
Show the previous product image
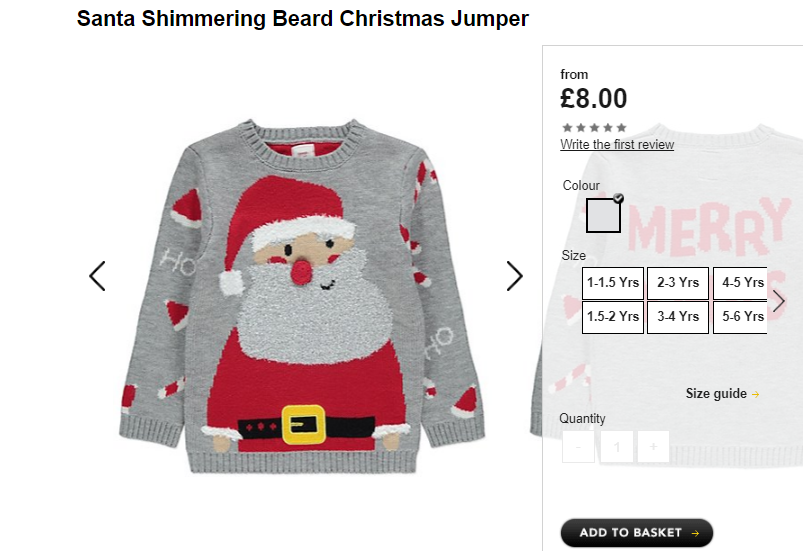tap(97, 276)
